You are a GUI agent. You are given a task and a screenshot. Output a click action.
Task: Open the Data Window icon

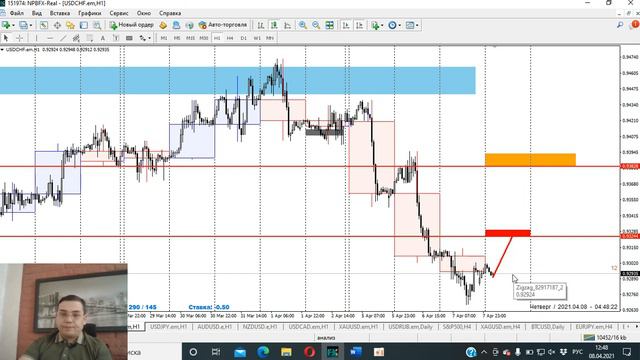57,25
